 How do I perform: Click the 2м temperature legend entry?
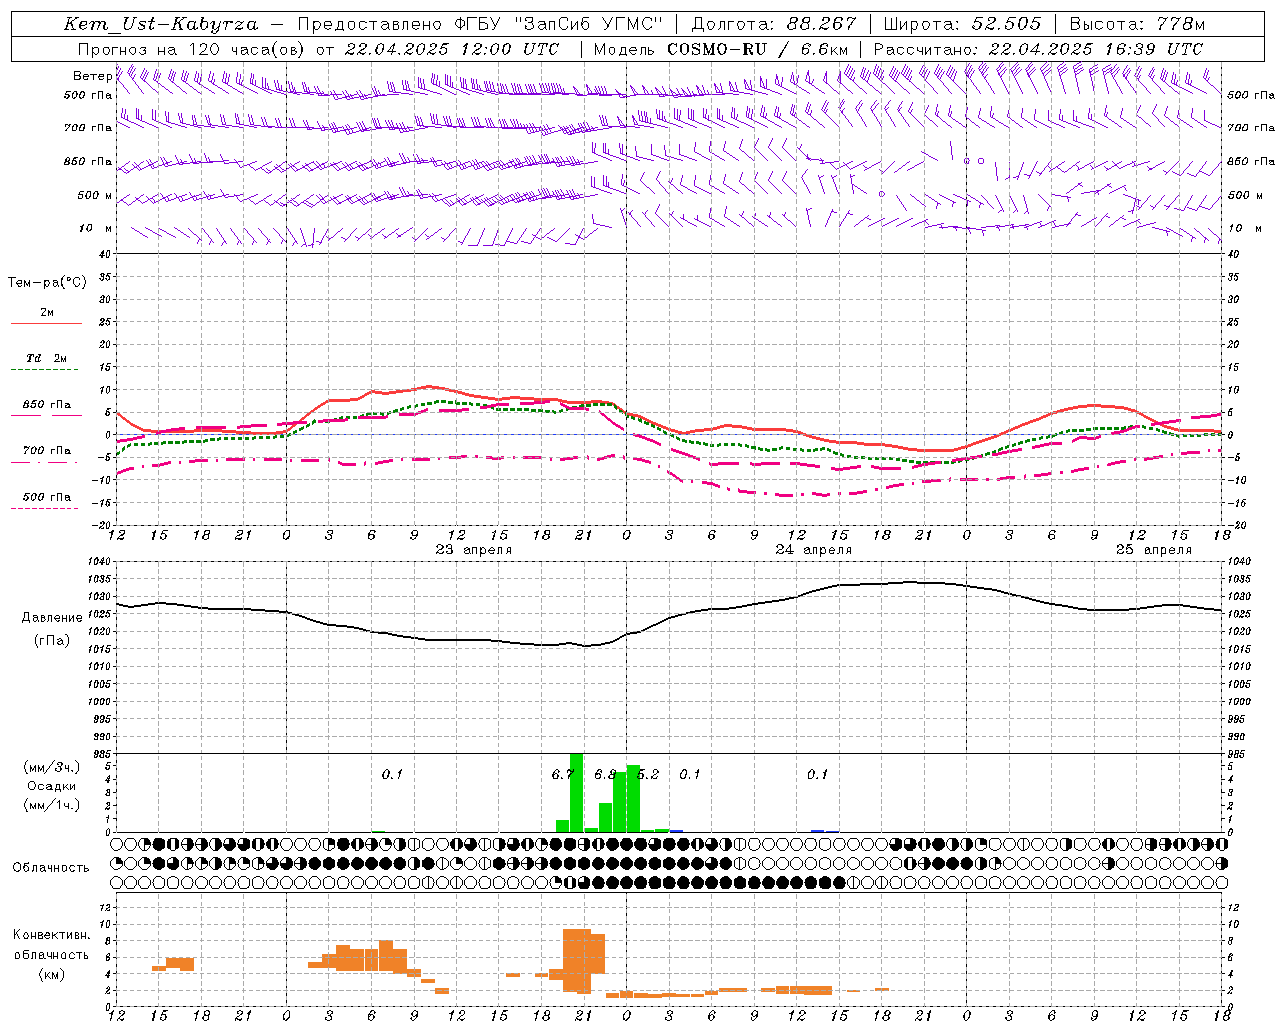click(47, 313)
